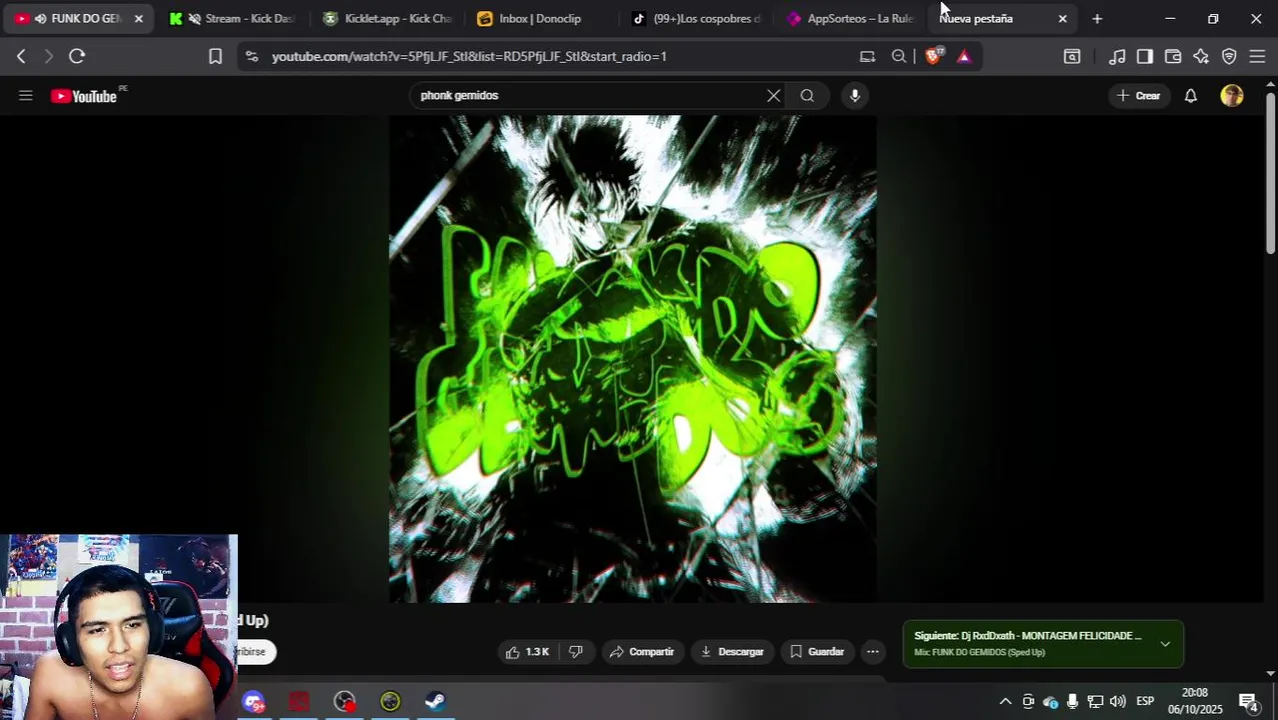Viewport: 1278px width, 720px height.
Task: Click the address bar URL
Action: [469, 57]
